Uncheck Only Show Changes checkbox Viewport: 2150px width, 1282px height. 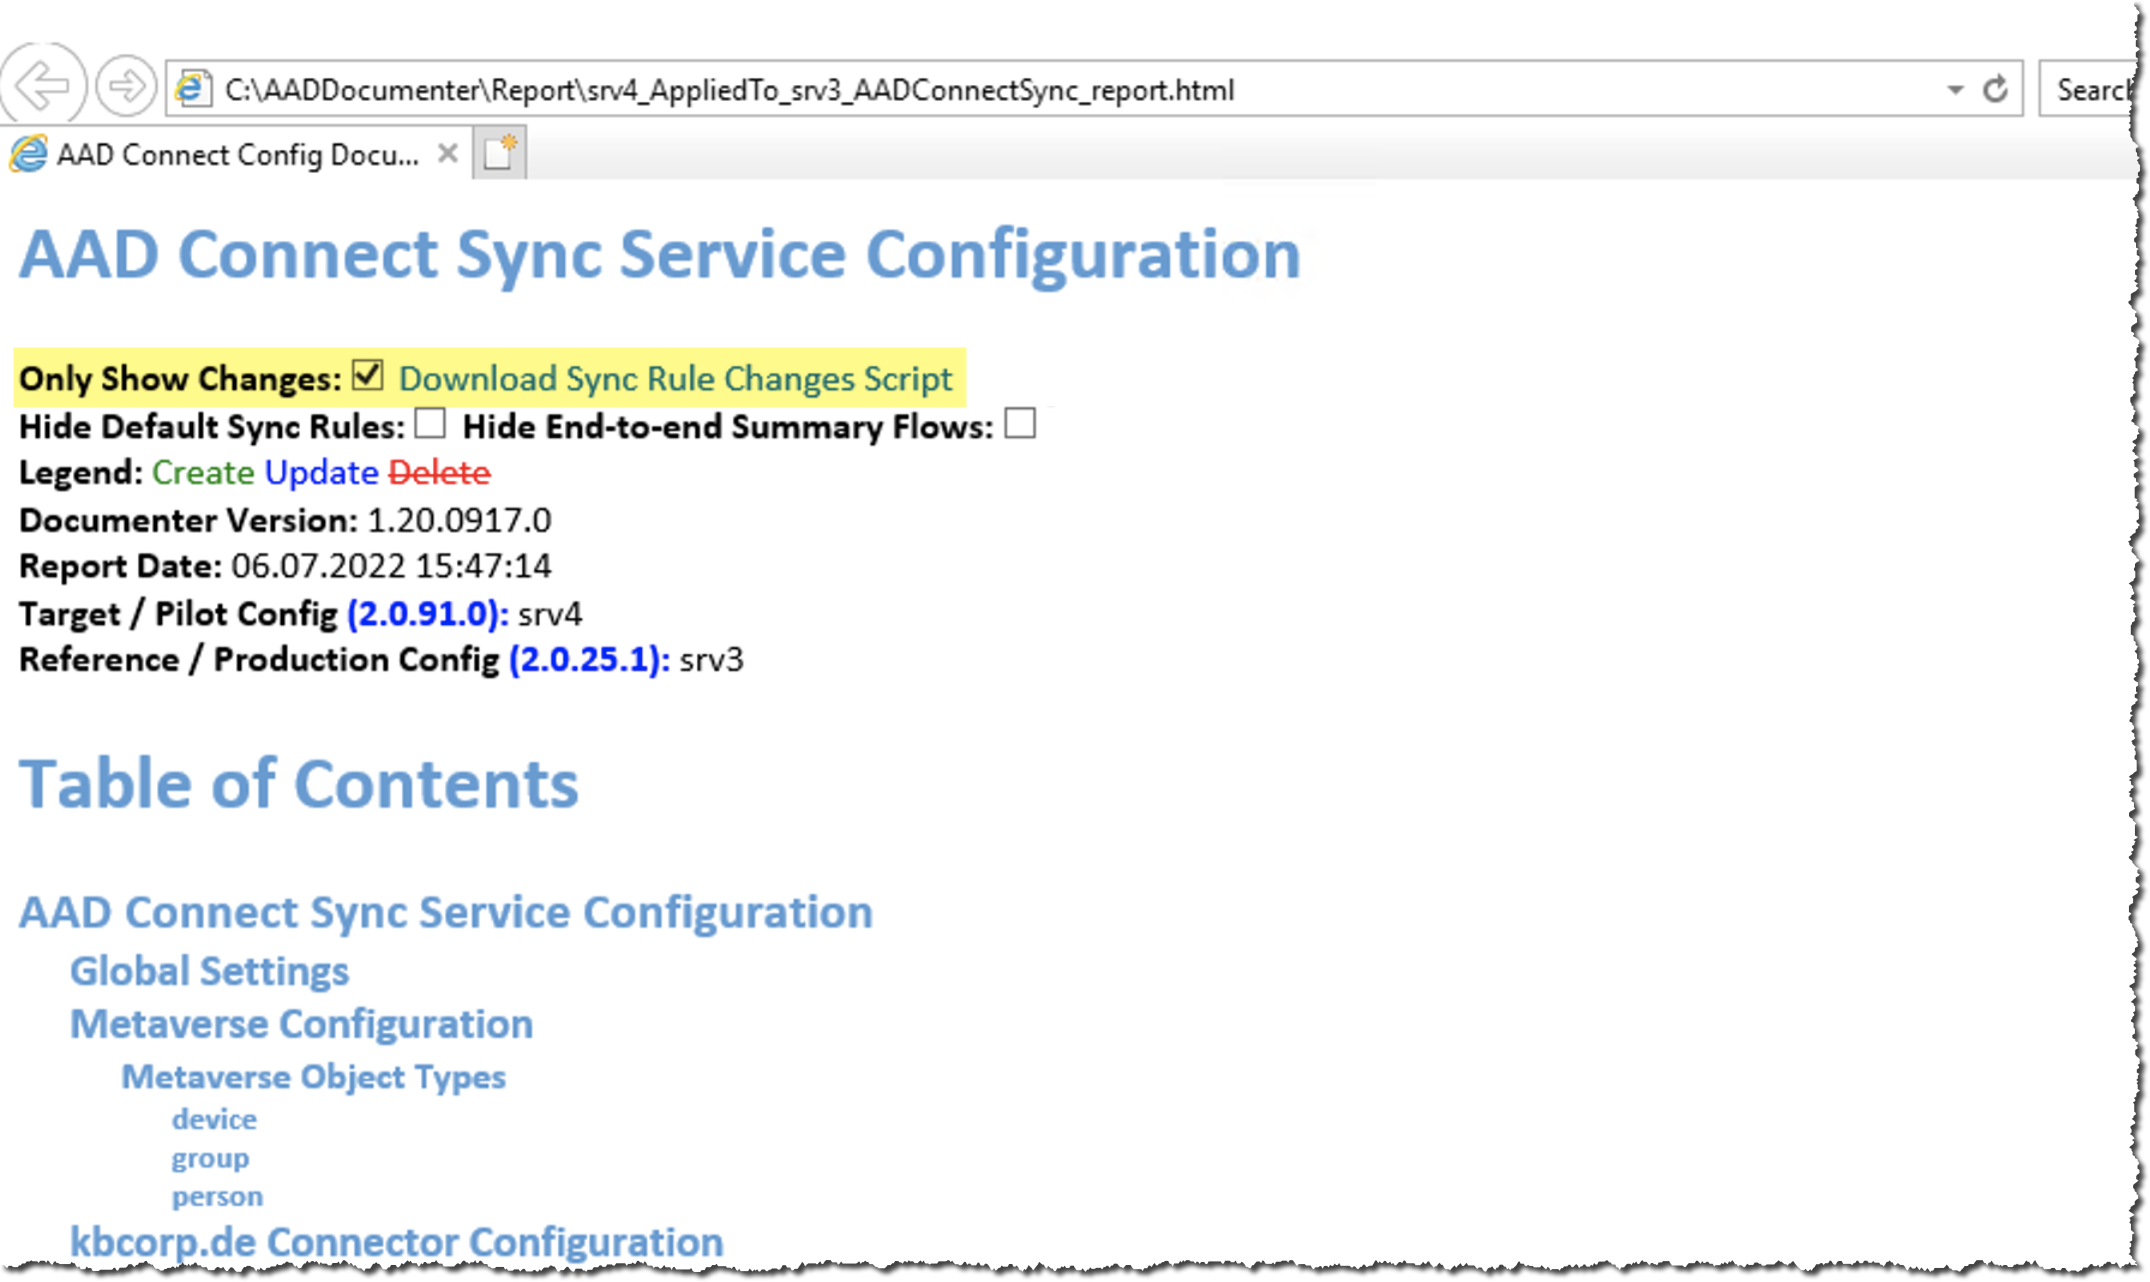point(368,375)
